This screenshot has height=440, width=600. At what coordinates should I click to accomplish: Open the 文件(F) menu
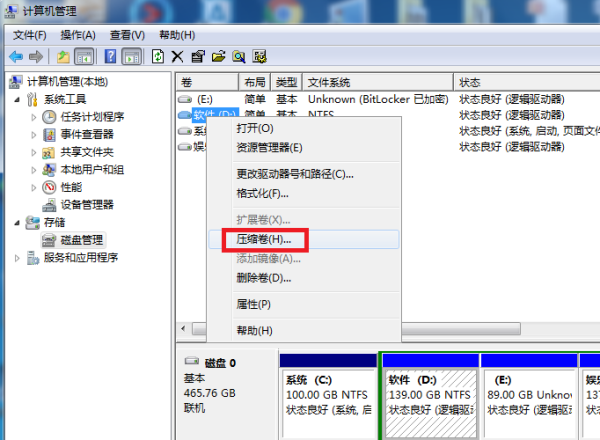30,35
